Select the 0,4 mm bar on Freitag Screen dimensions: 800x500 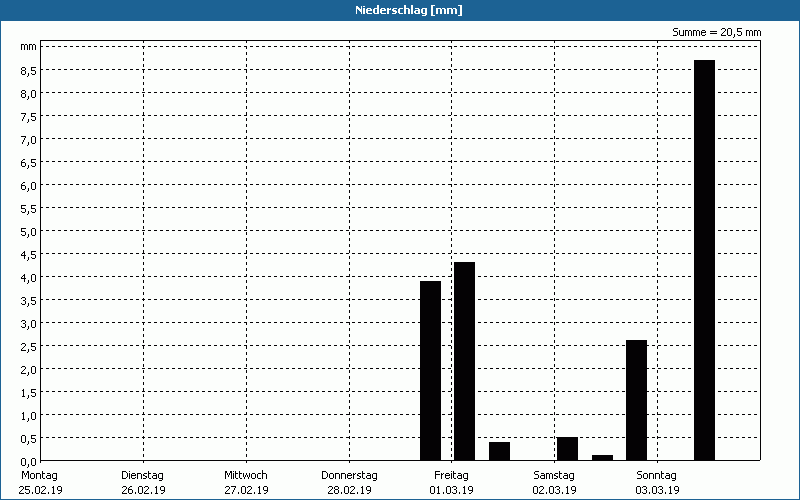click(499, 452)
